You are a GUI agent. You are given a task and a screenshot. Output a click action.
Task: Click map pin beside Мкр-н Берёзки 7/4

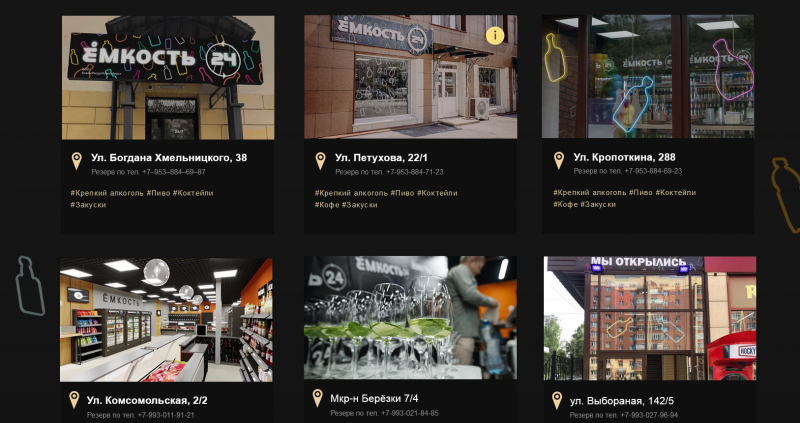click(318, 398)
